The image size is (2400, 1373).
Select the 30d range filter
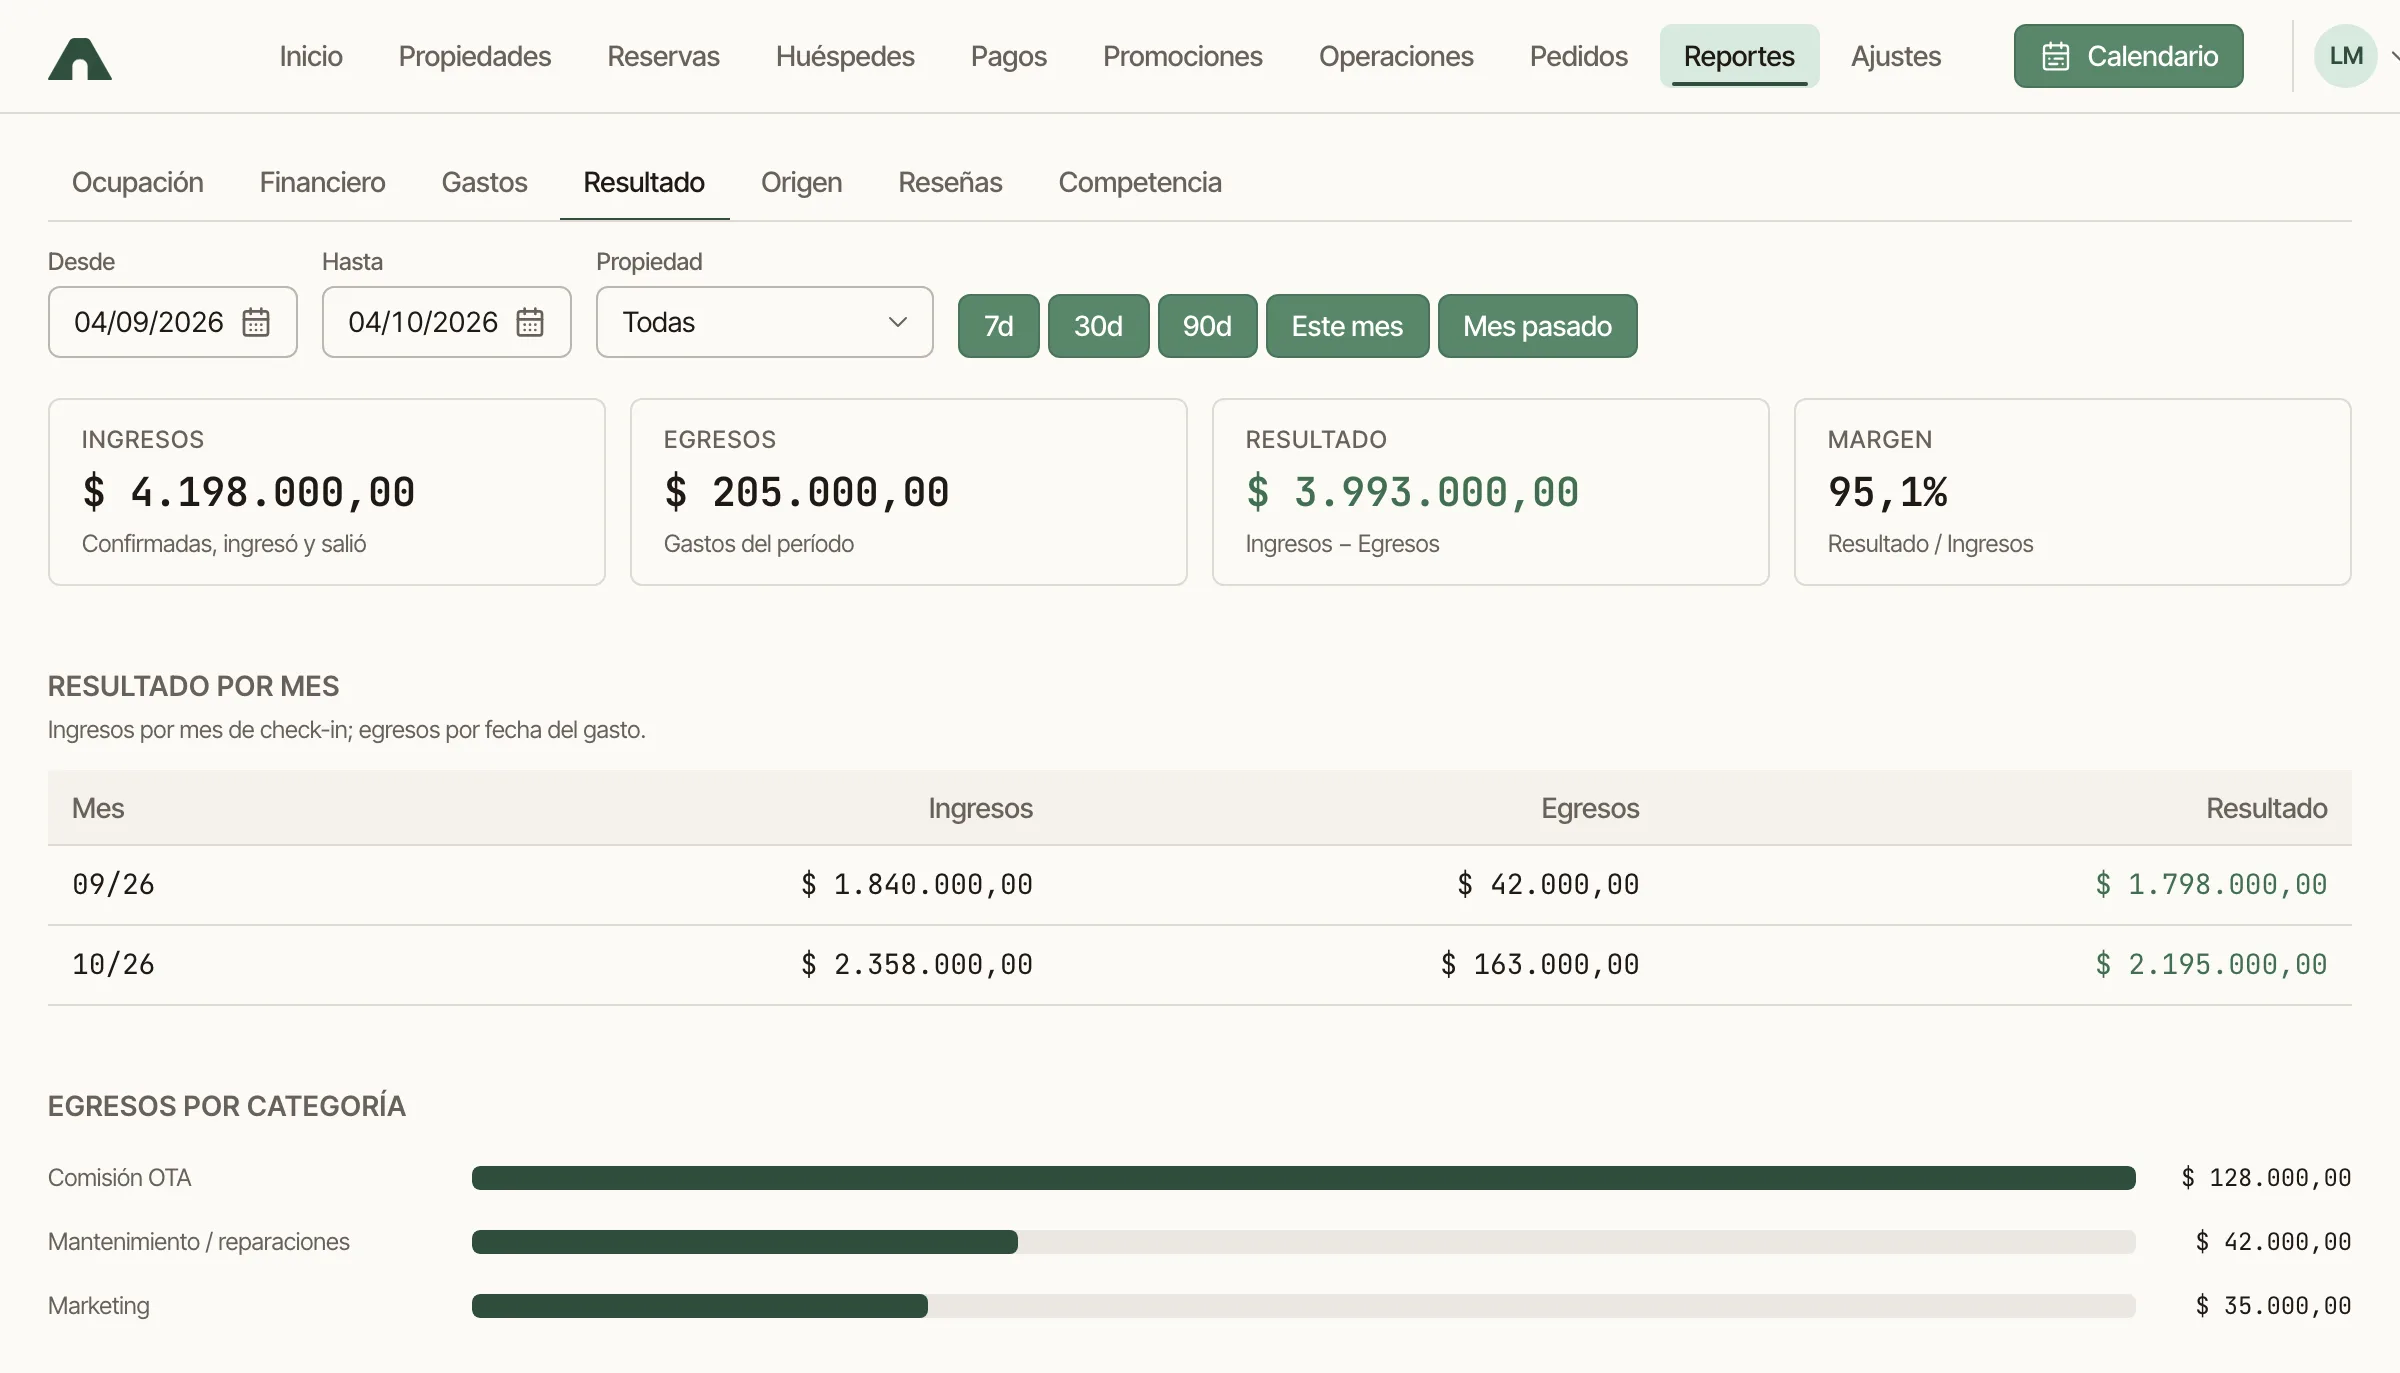1098,326
